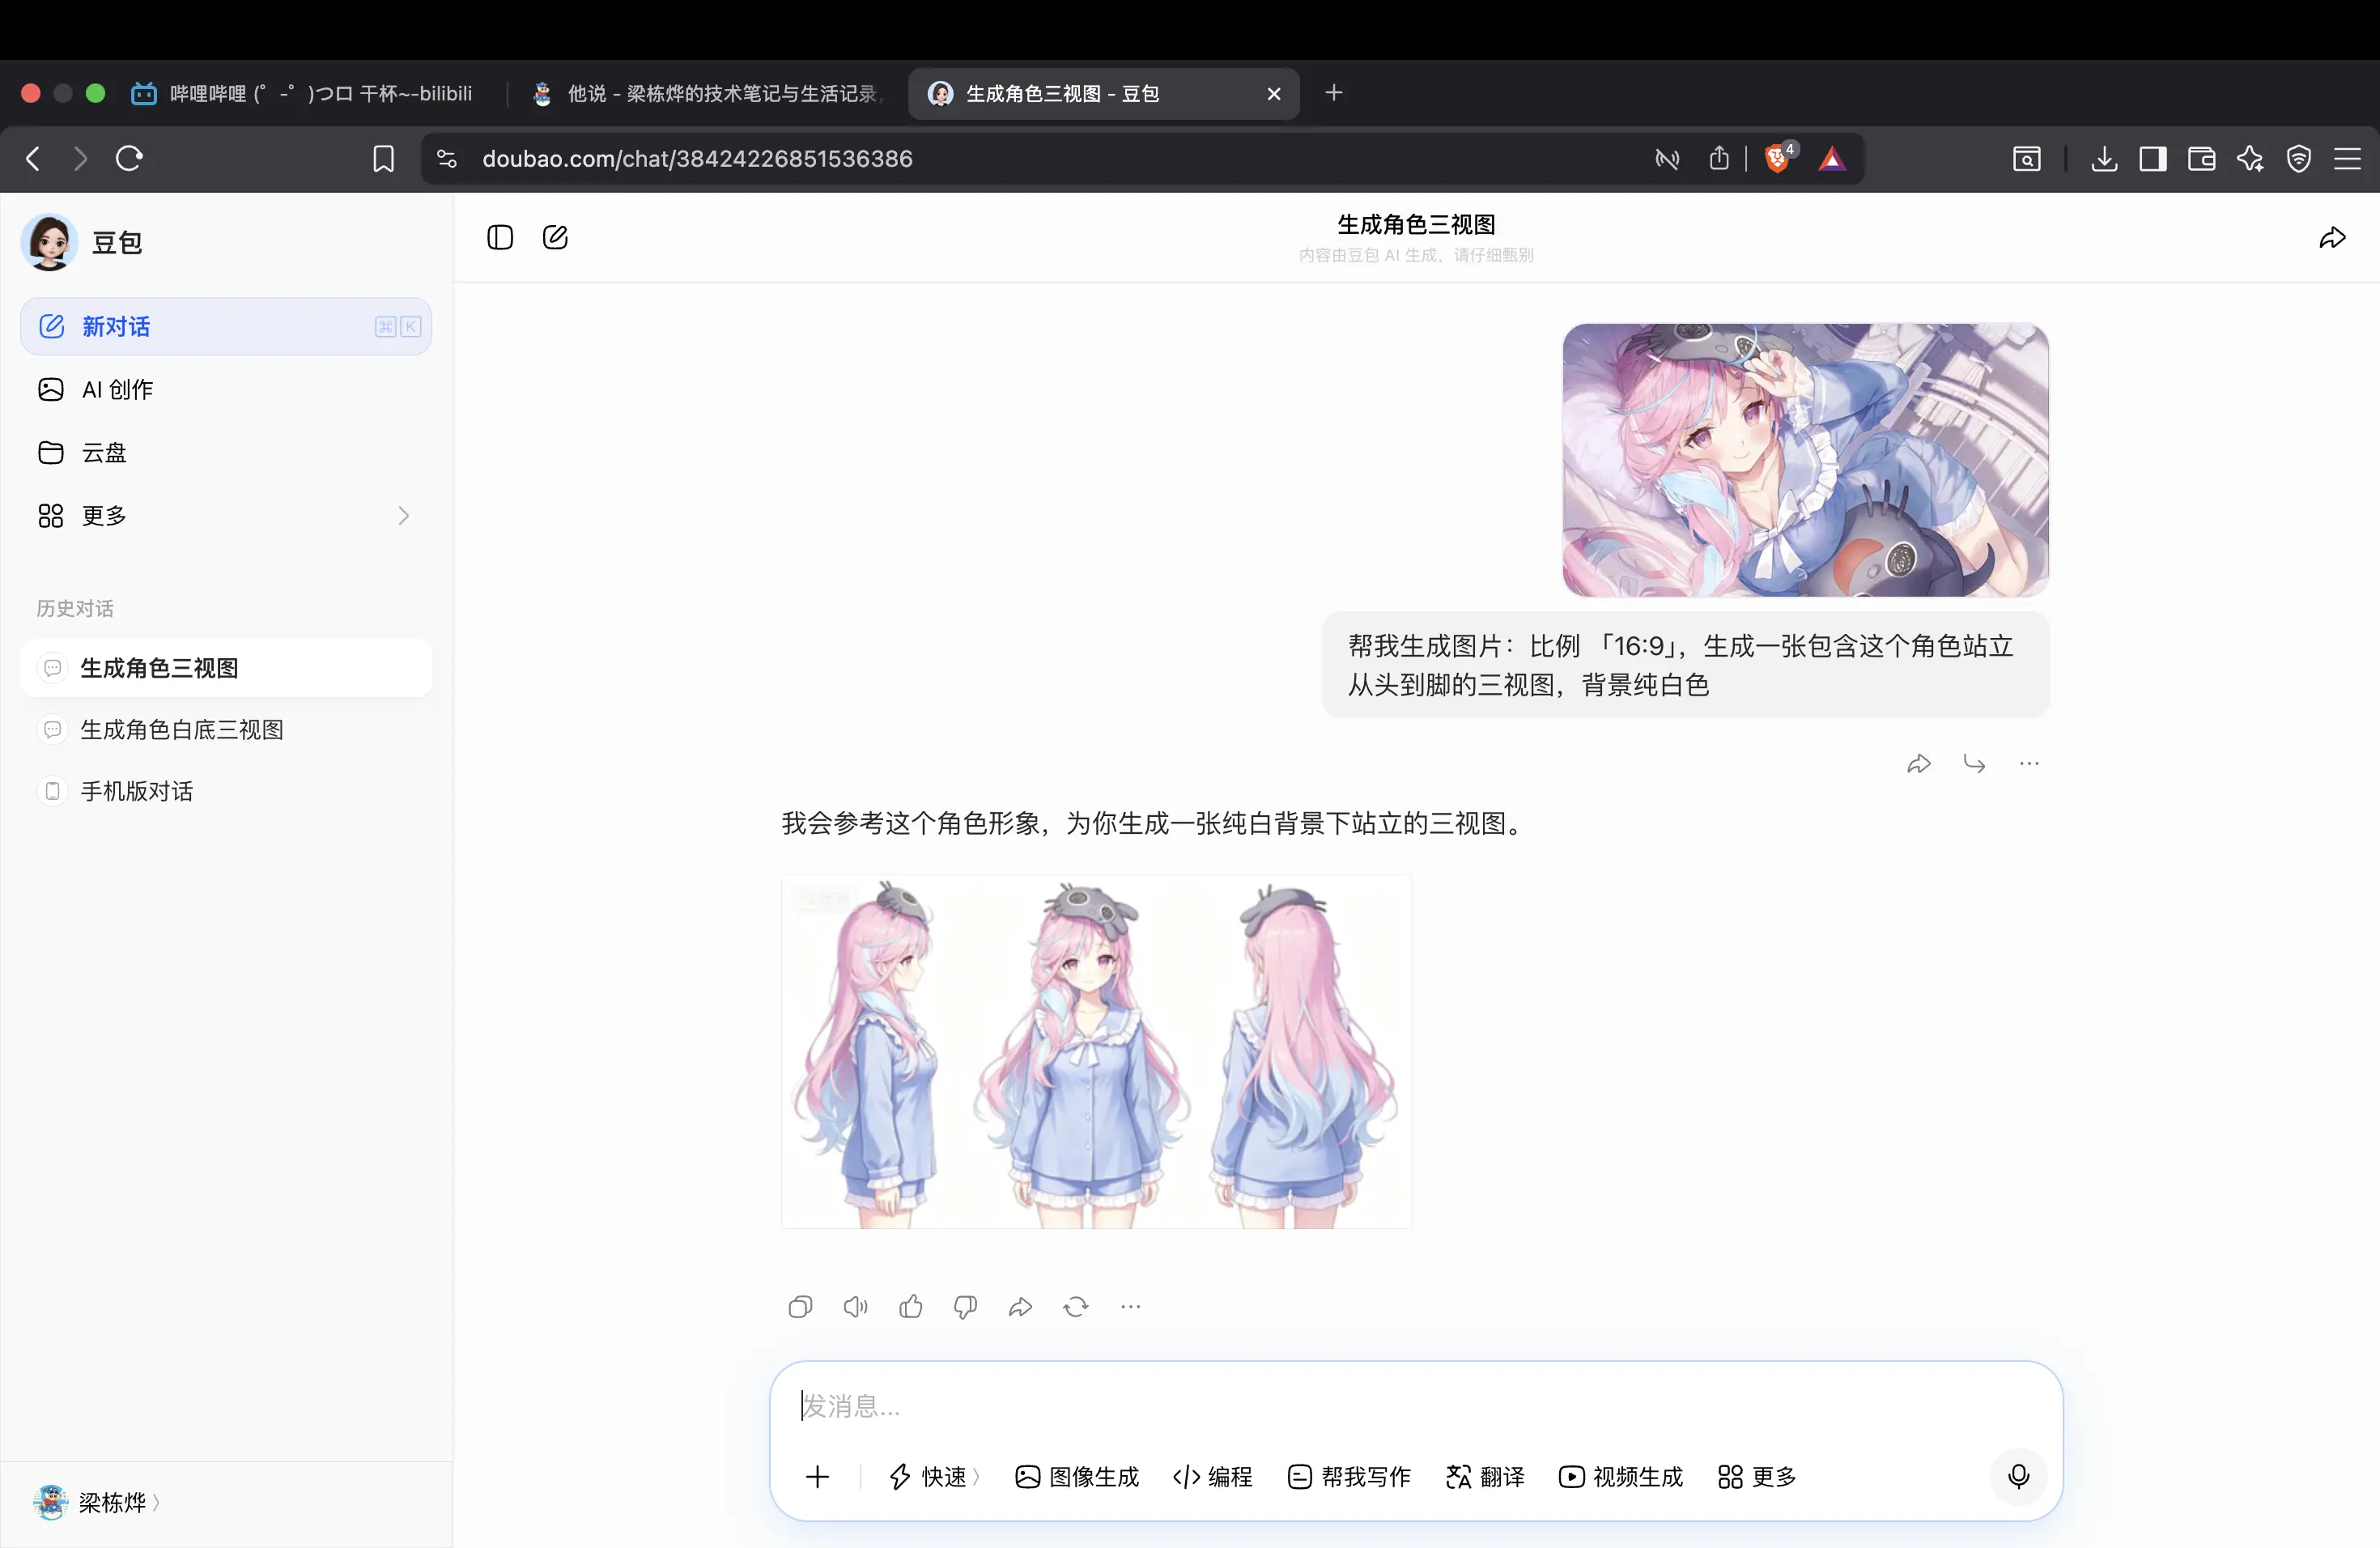The width and height of the screenshot is (2380, 1548).
Task: Open 云盘 from the sidebar
Action: 226,453
